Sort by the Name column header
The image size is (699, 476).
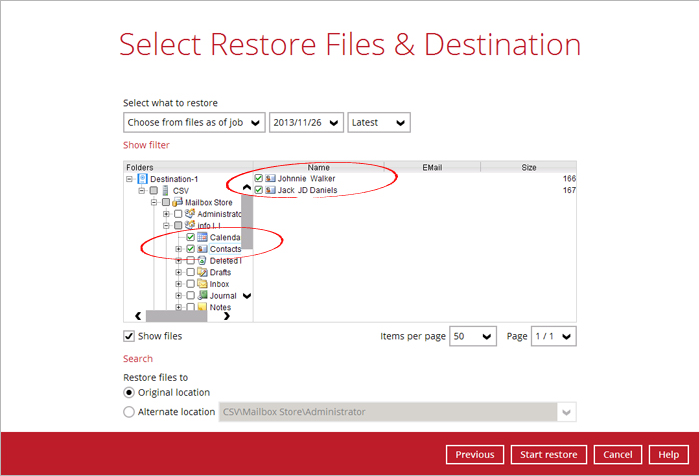click(318, 167)
